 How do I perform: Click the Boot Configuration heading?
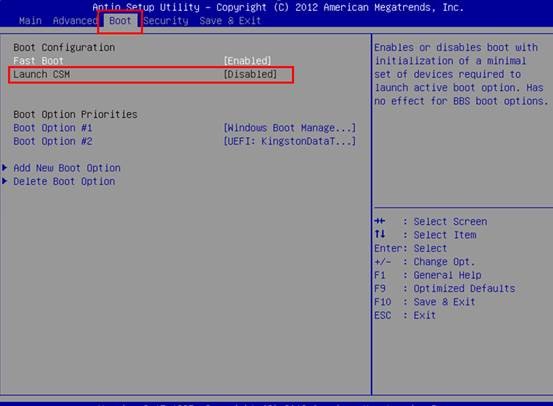coord(64,47)
